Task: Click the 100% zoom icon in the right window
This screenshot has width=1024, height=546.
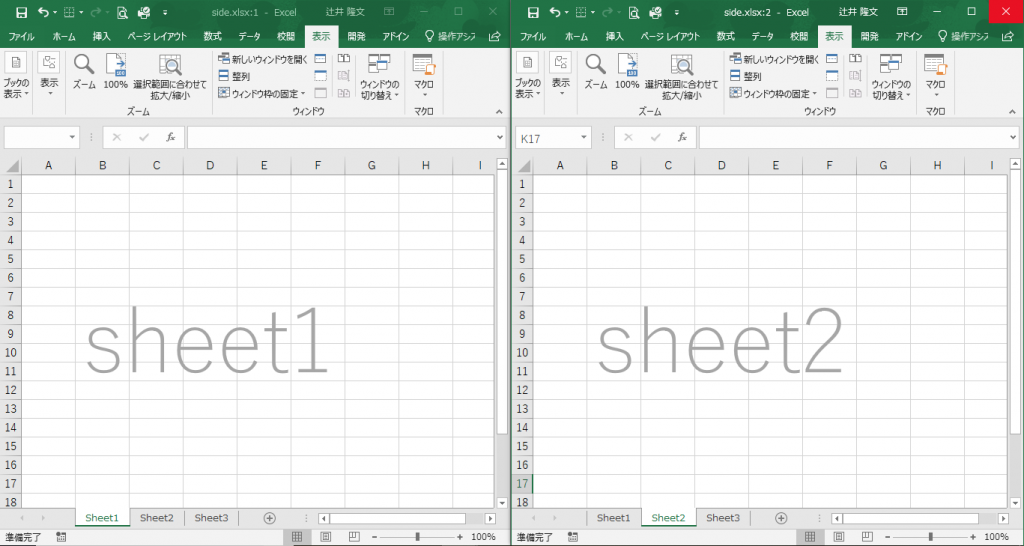Action: point(627,66)
